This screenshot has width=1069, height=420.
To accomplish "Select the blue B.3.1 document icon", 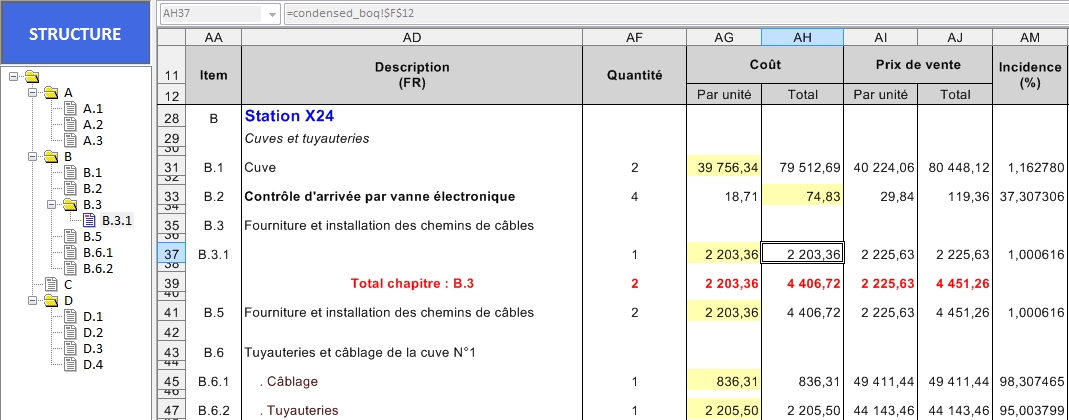I will tap(89, 220).
